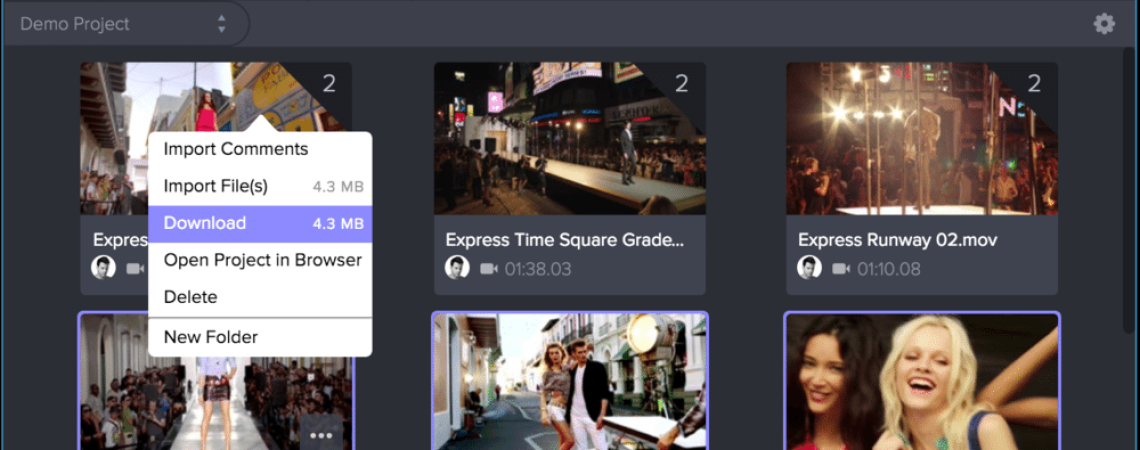
Task: Click user avatar on Time Square card
Action: tap(457, 268)
